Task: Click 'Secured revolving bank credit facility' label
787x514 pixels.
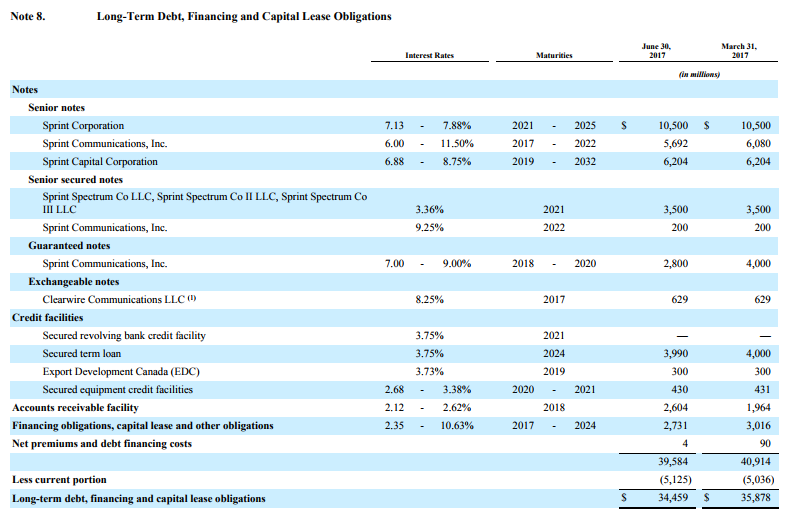Action: [x=124, y=336]
